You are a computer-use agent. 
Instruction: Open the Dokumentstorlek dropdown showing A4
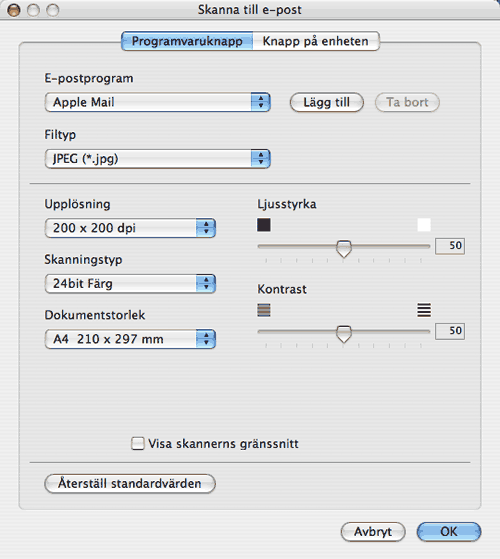click(130, 339)
